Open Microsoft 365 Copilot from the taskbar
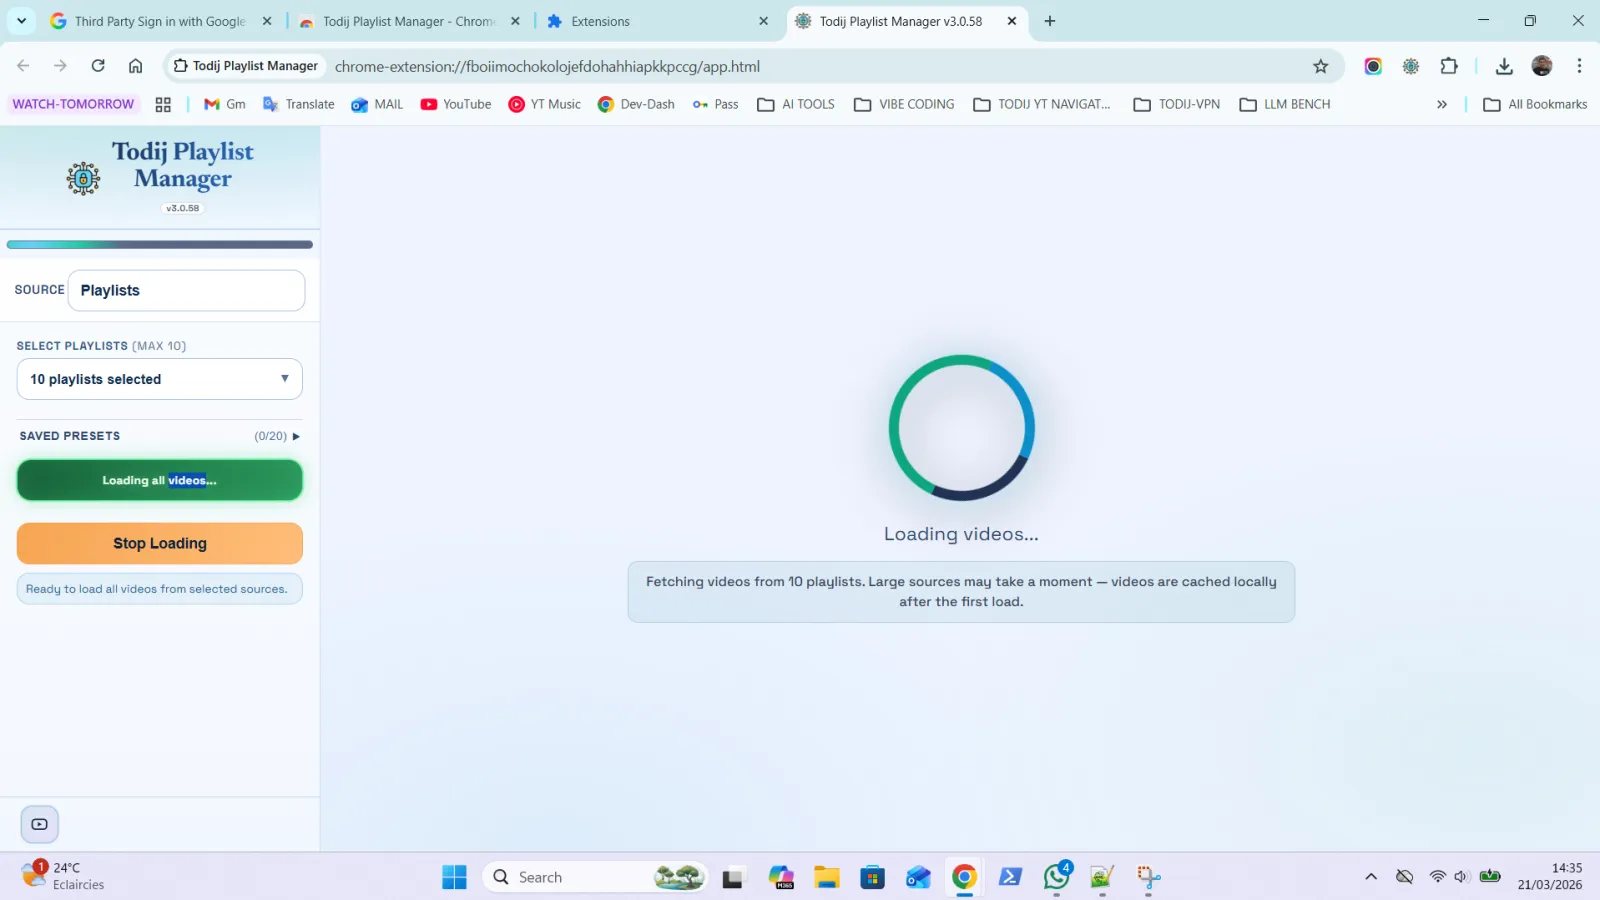 point(781,877)
